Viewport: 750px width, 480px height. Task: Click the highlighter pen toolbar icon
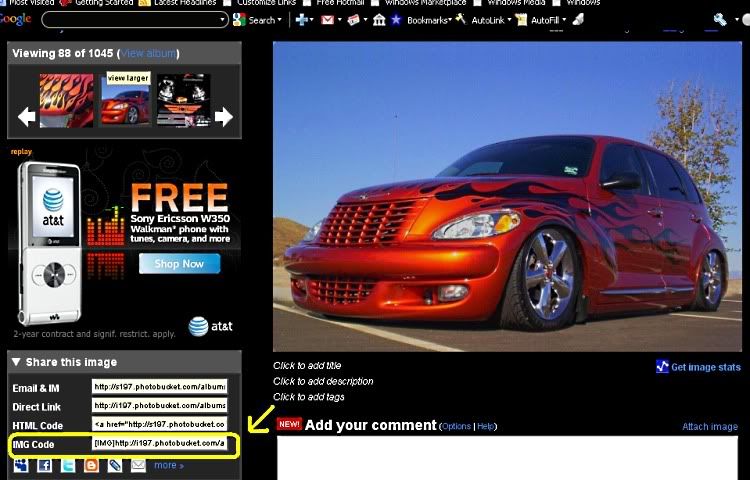tap(578, 20)
